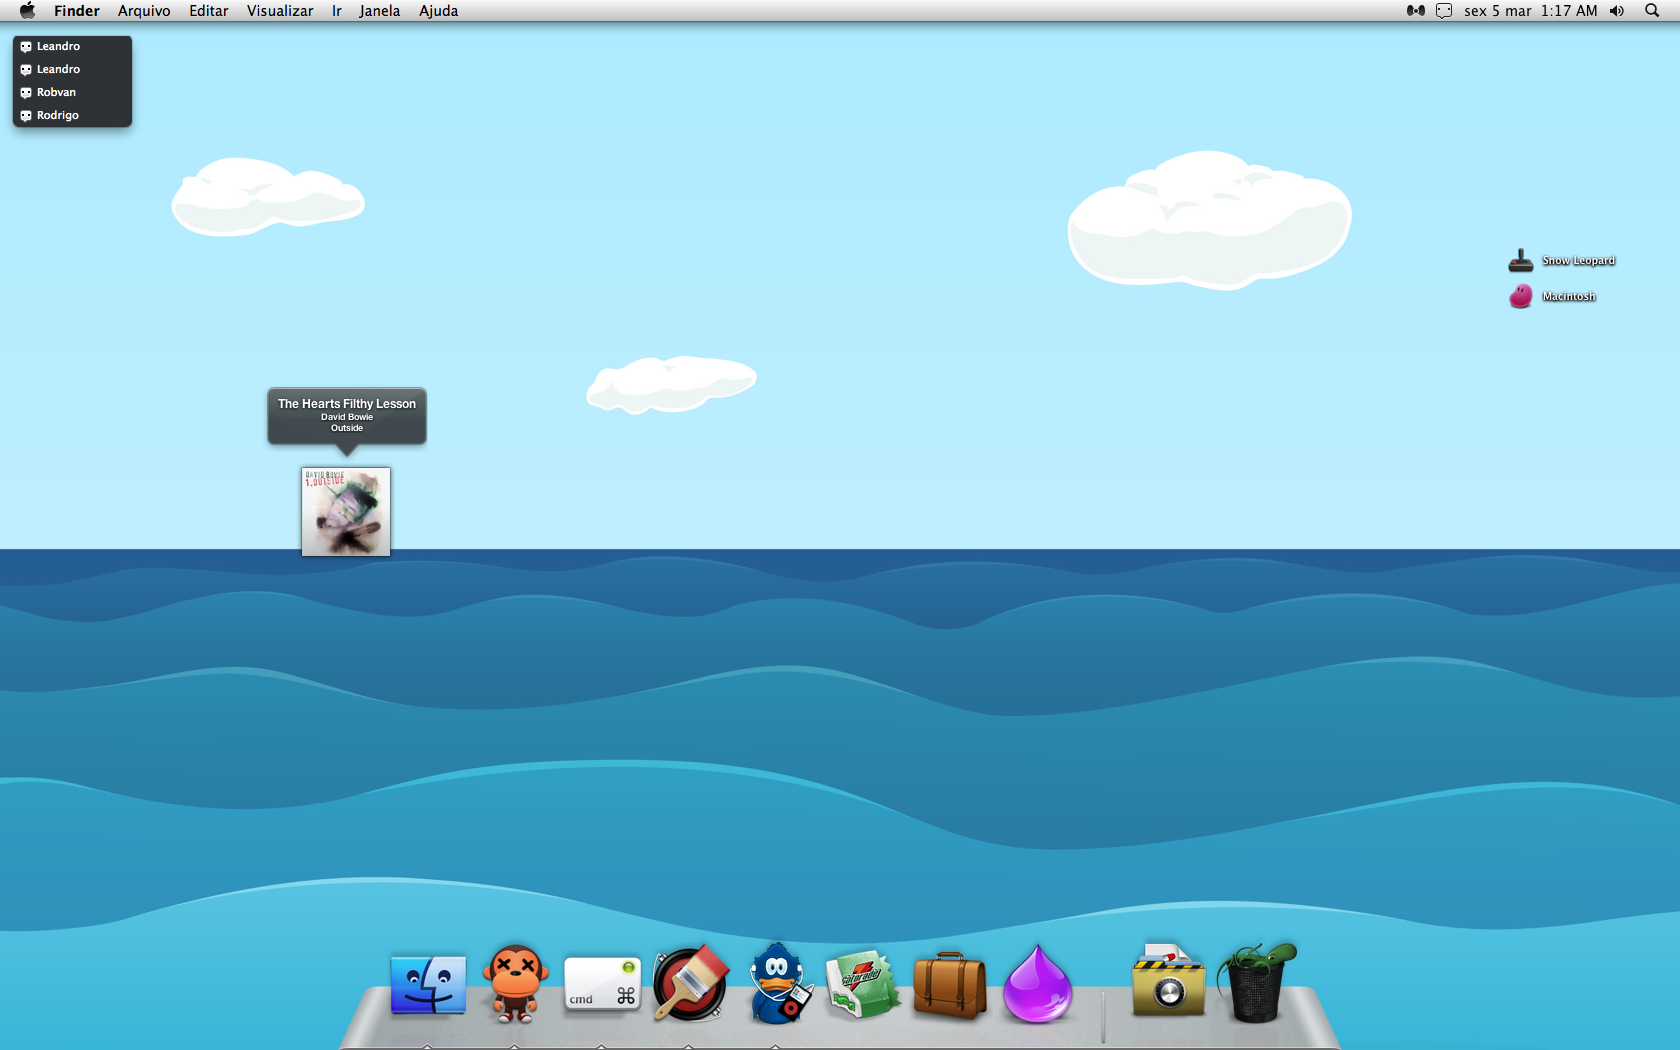Open the blue bird with stethoscope dock icon
1680x1050 pixels.
coord(778,983)
